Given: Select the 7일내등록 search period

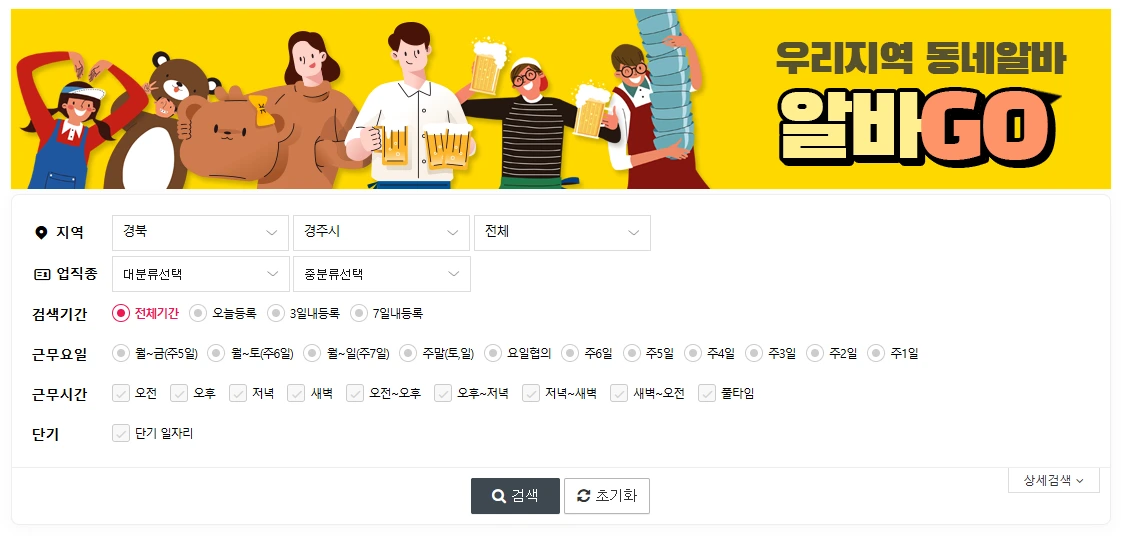Looking at the screenshot, I should (359, 314).
